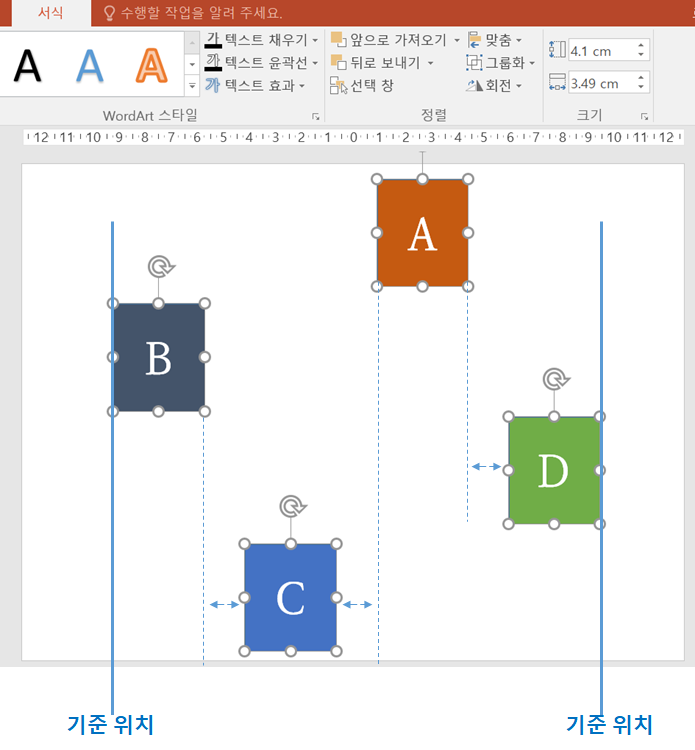
Task: Select the green shape D
Action: [554, 470]
